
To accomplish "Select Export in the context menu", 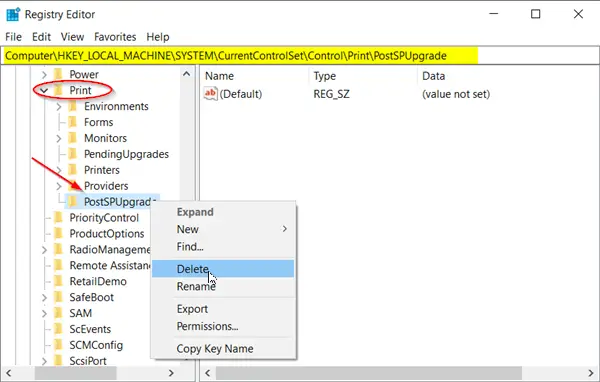I will (x=223, y=309).
